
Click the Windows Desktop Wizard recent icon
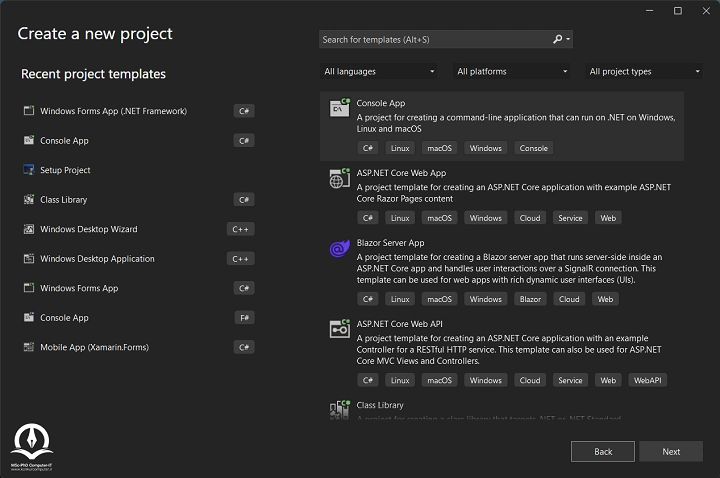[28, 229]
